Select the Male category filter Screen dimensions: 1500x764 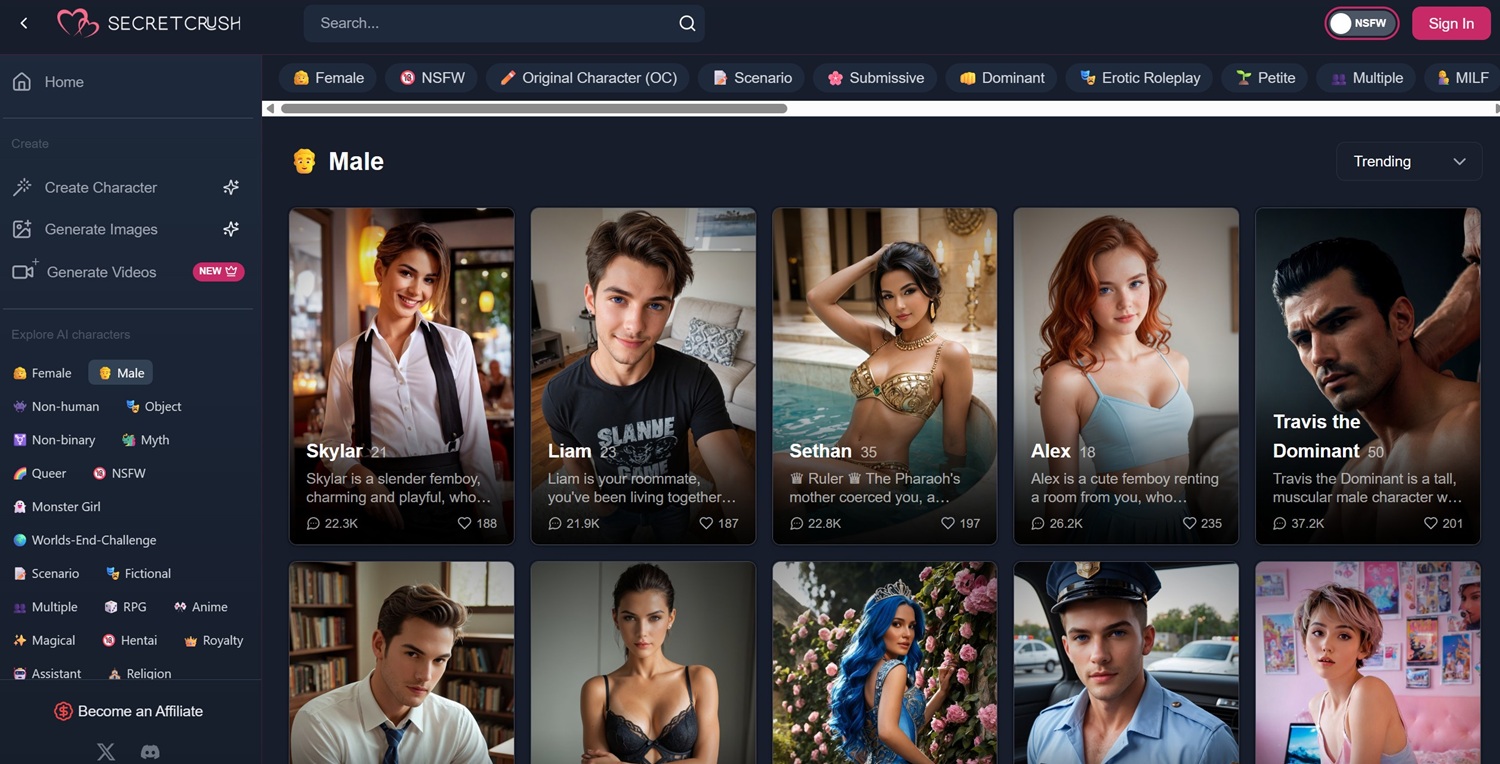point(120,373)
